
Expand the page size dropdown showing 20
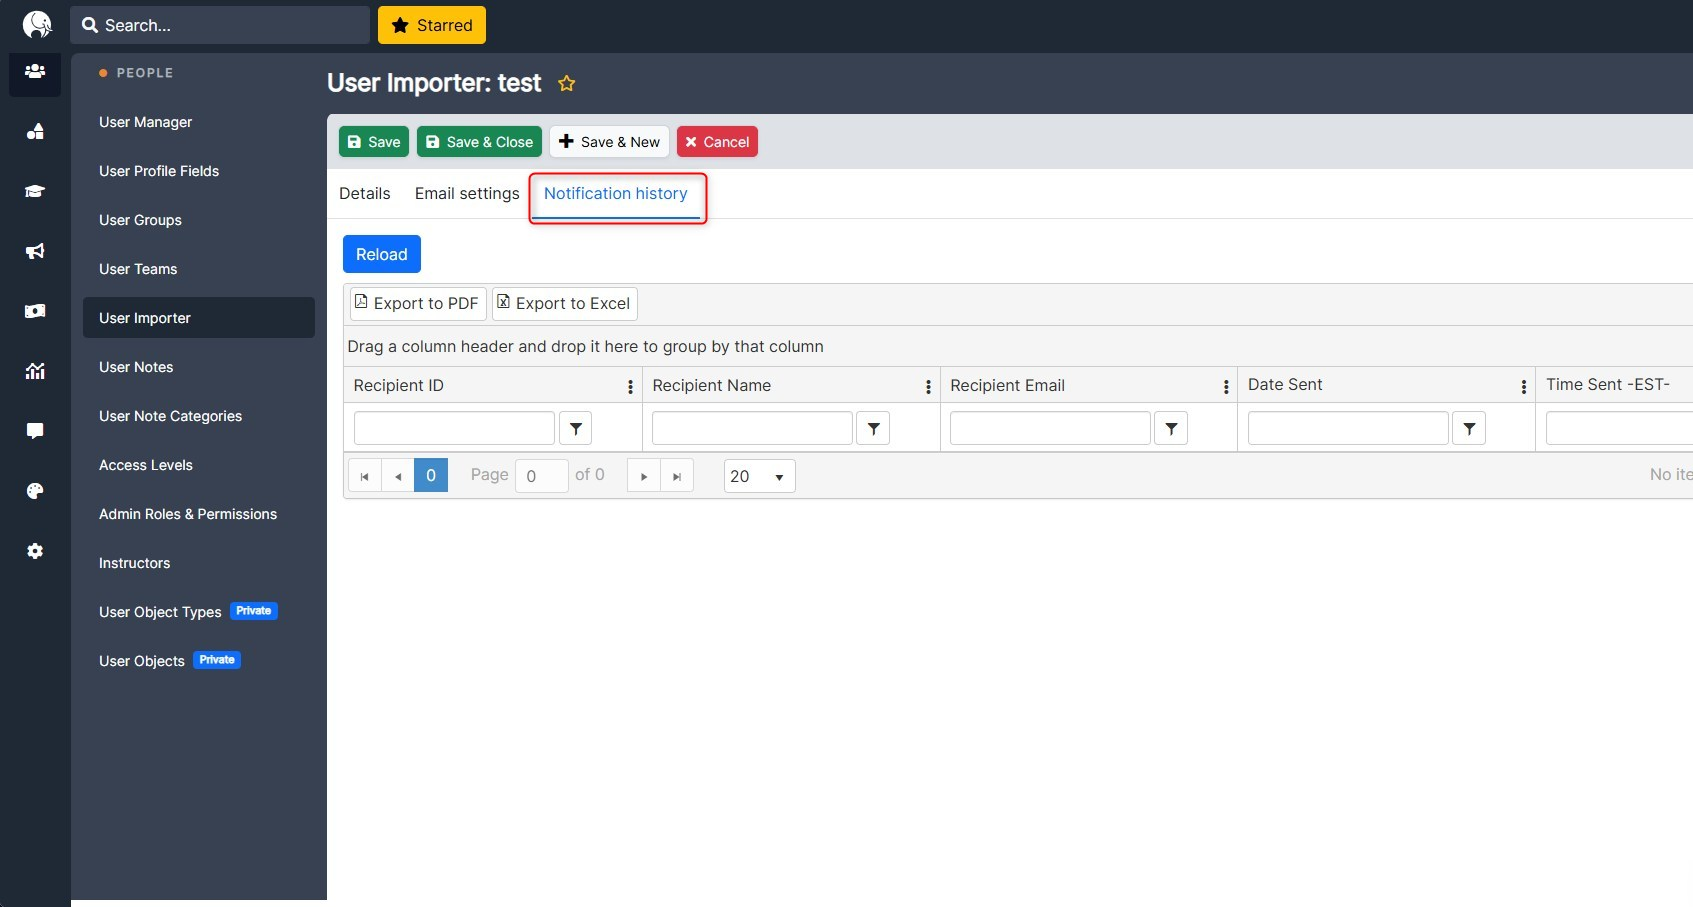point(760,476)
